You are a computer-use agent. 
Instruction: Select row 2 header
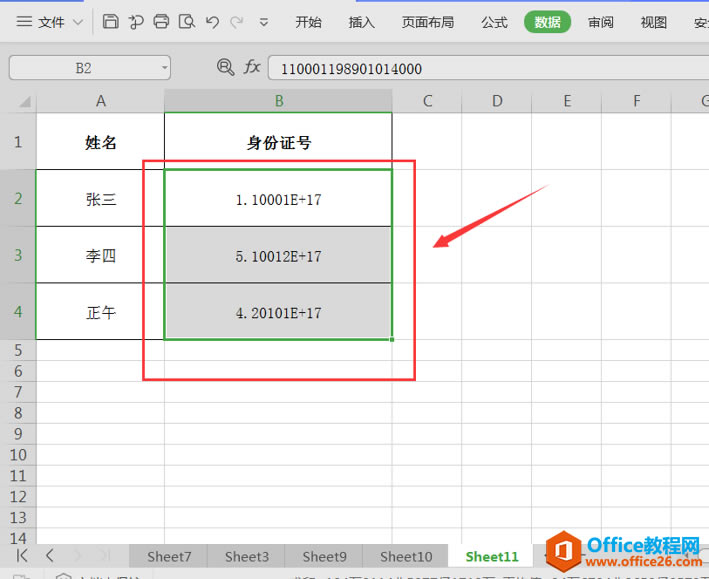point(18,198)
